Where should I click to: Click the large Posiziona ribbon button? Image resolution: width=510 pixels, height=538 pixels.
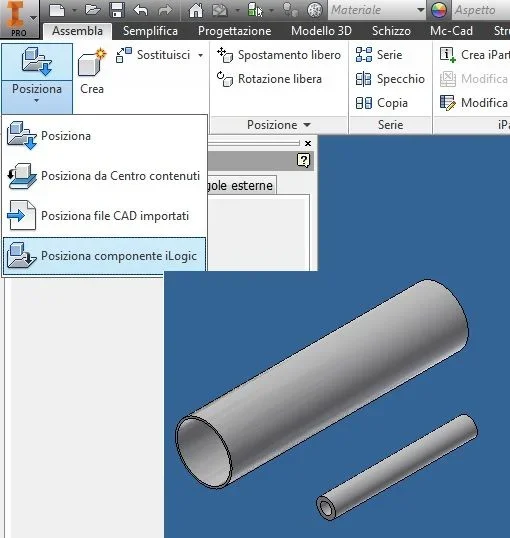[x=37, y=62]
